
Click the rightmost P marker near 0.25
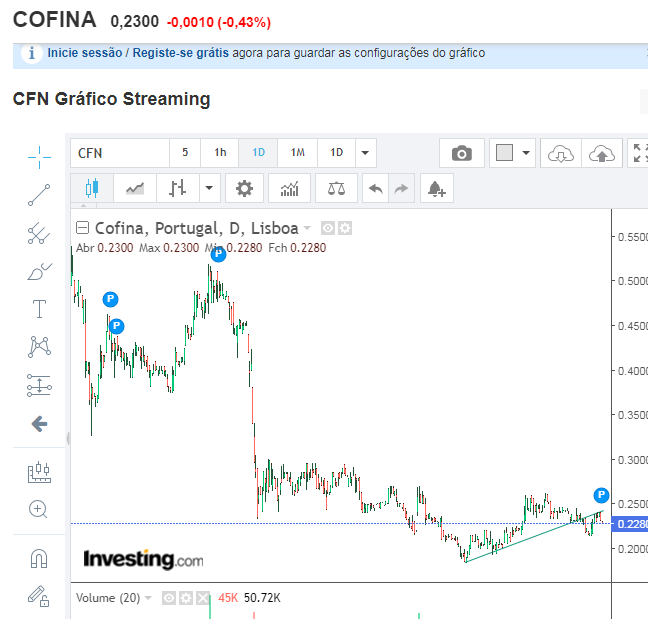click(601, 495)
